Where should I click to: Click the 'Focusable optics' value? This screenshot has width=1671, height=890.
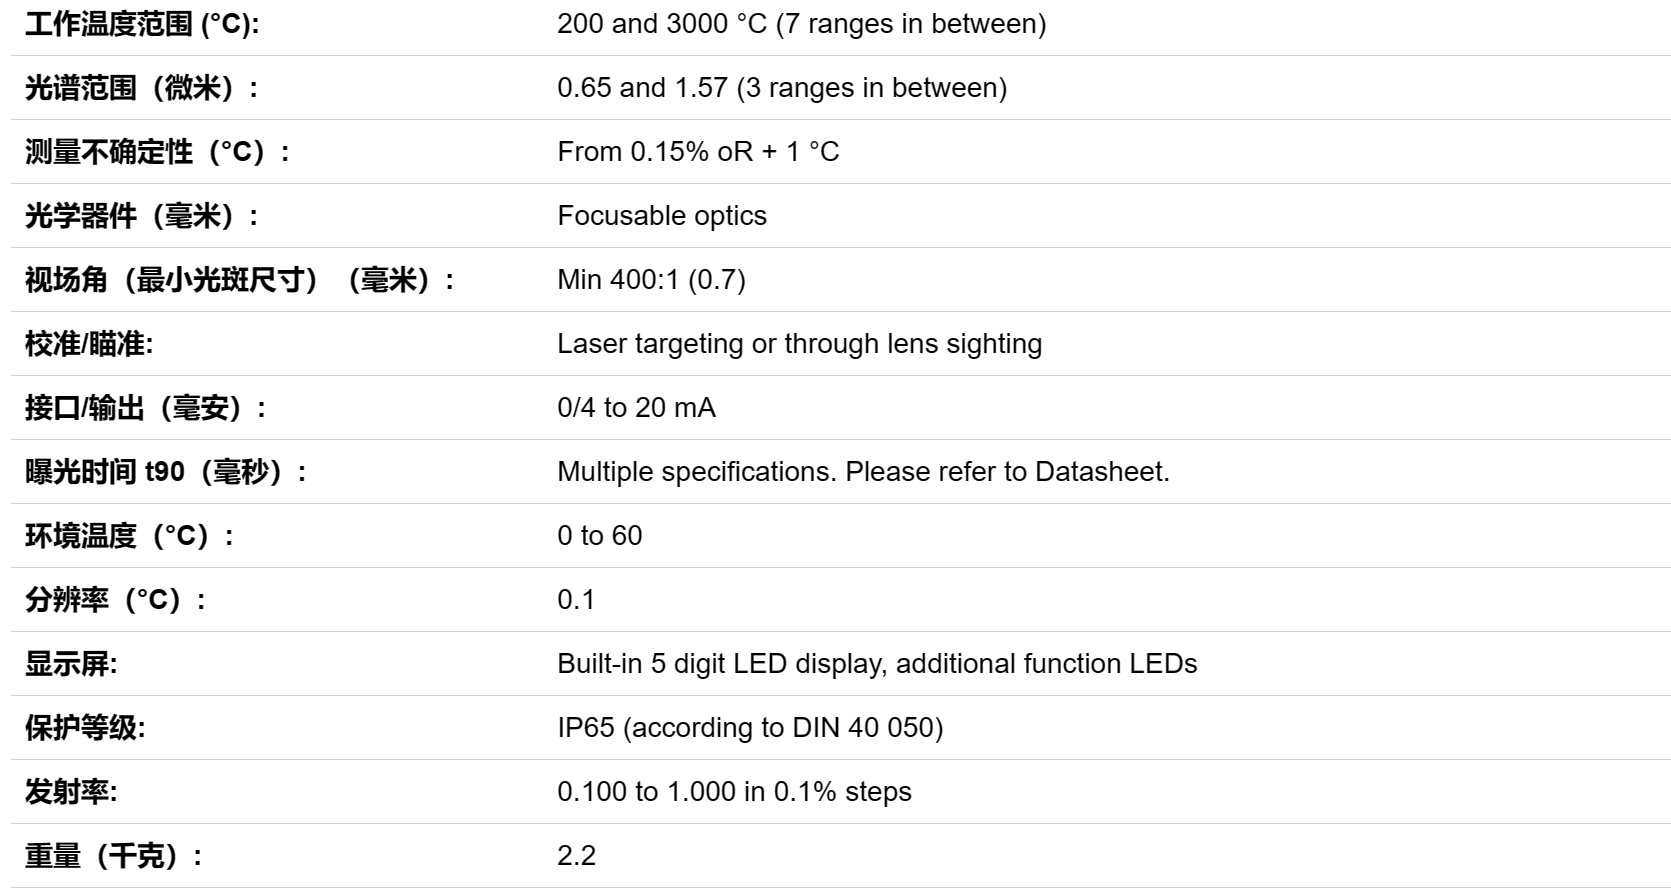[x=662, y=216]
